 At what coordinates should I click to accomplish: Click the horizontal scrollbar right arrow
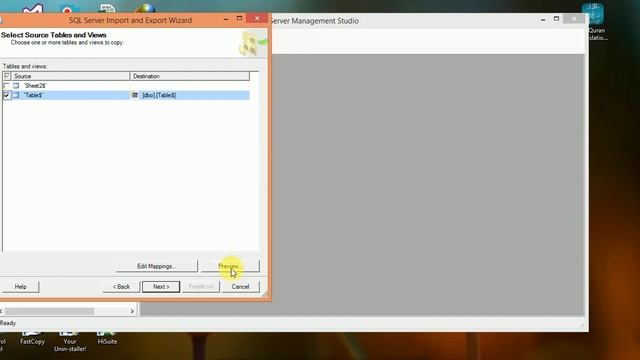pos(132,311)
